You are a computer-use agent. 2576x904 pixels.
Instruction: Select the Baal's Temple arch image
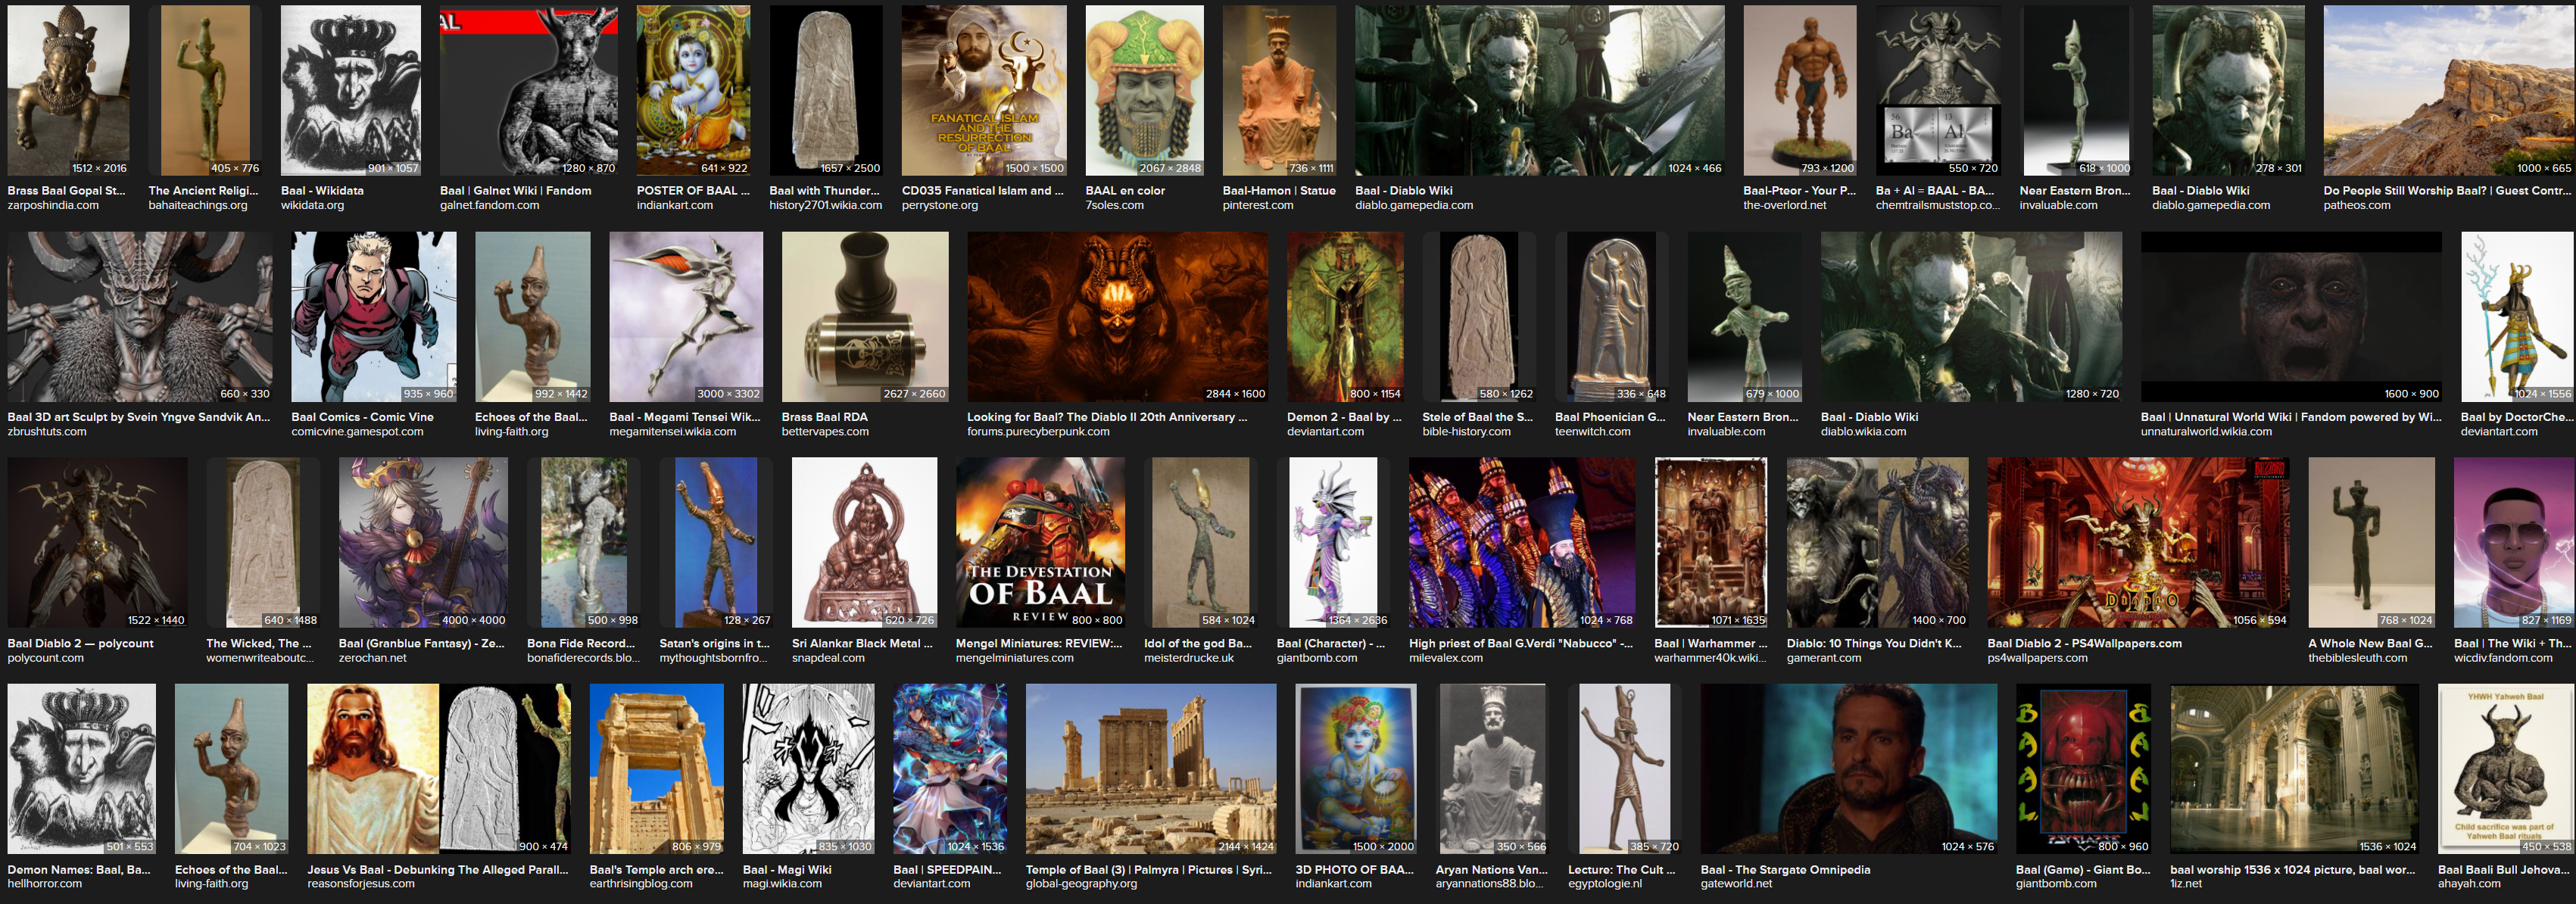(x=657, y=769)
